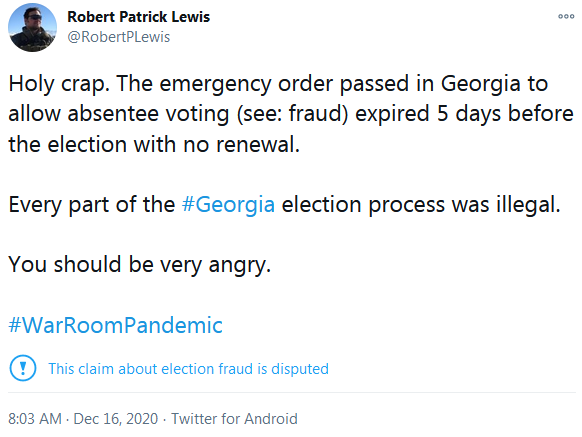Open the #Georgia hashtag
The height and width of the screenshot is (437, 582).
click(228, 204)
